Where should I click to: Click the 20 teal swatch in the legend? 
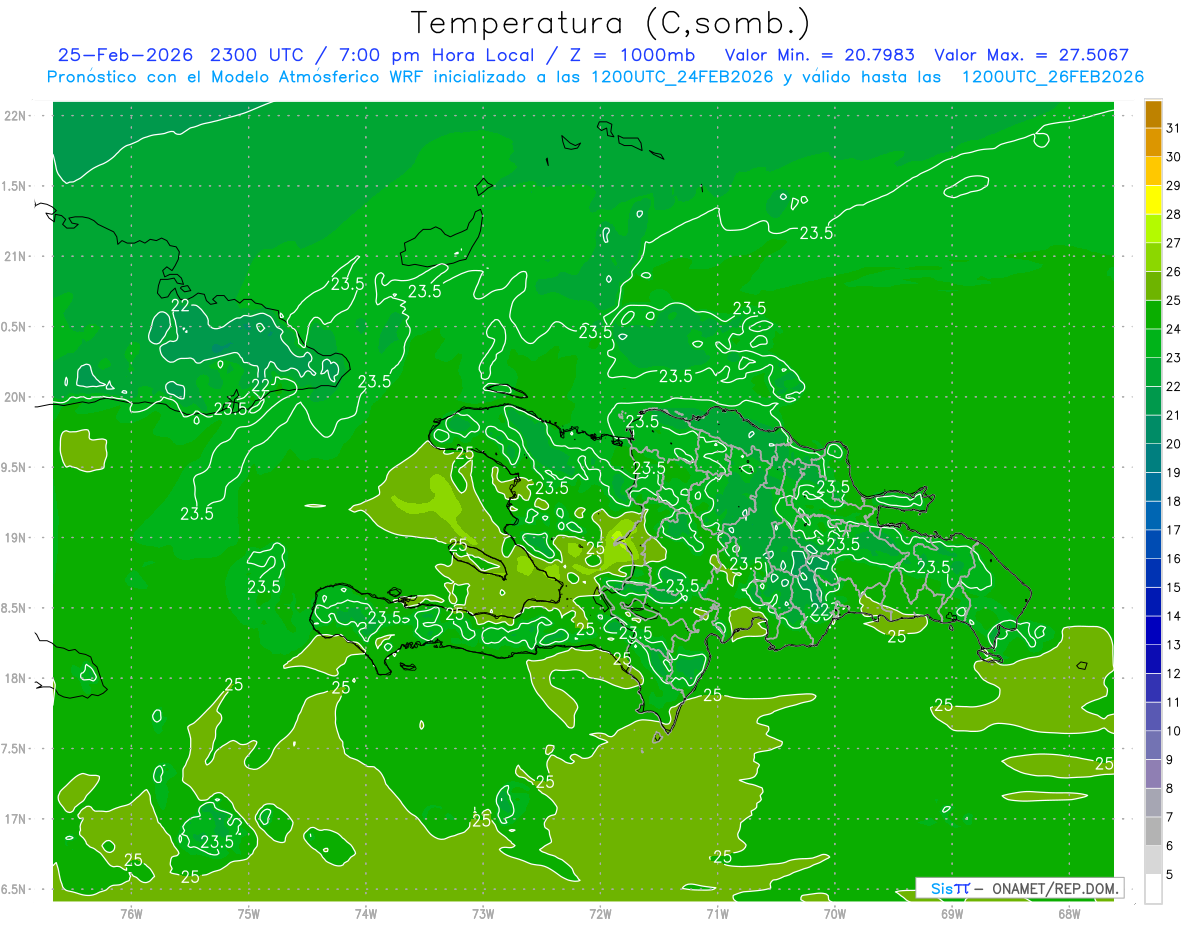1153,430
